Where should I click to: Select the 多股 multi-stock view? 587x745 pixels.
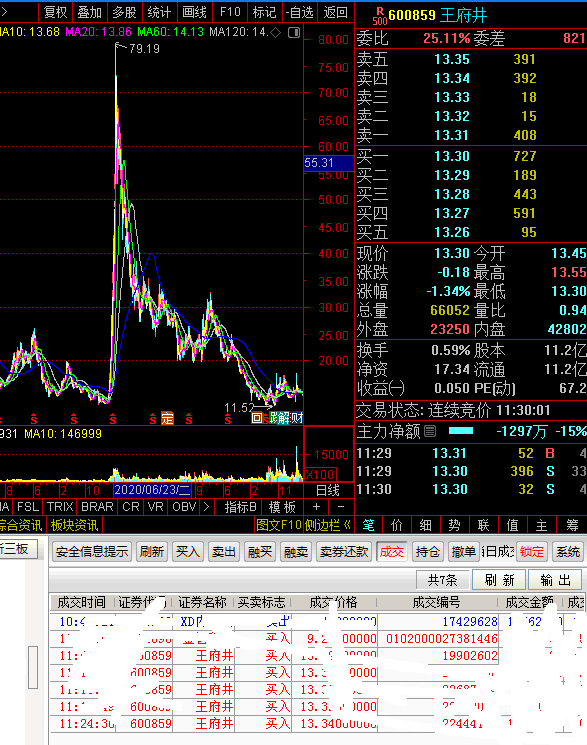tap(125, 12)
